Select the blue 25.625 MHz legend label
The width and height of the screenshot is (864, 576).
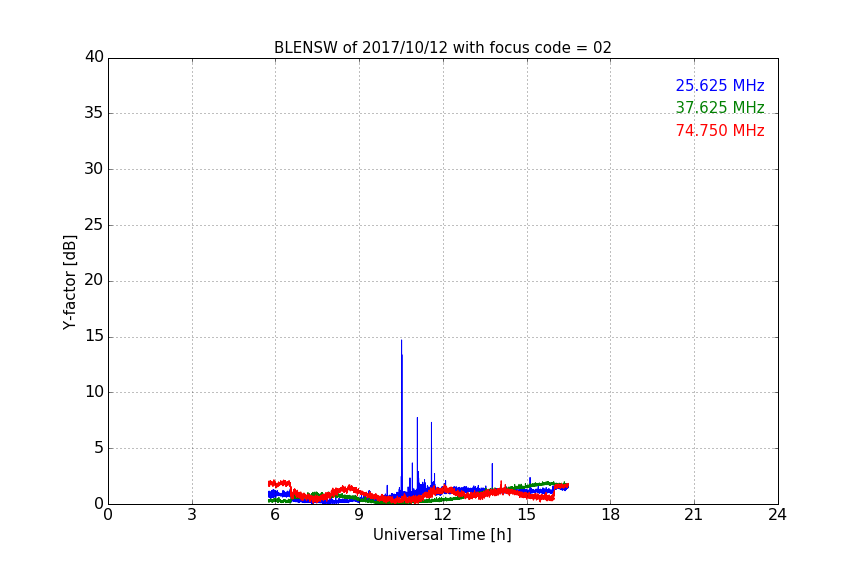720,85
